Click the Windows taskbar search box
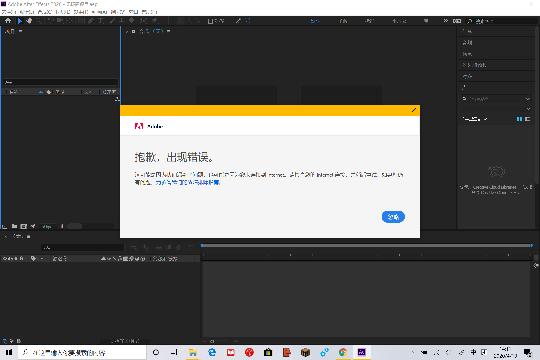 [82, 352]
